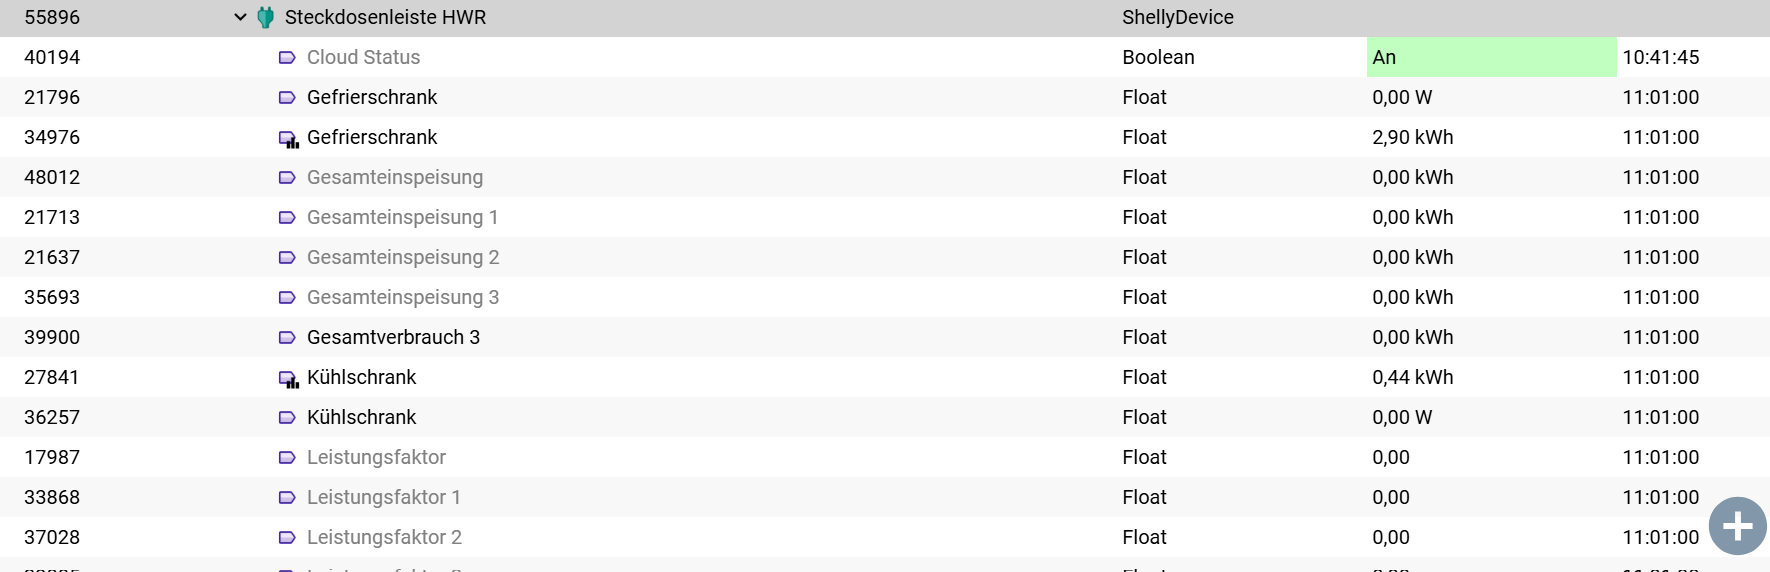The image size is (1770, 572).
Task: Click the logged Gefrierschrank kWh variable icon
Action: point(288,138)
